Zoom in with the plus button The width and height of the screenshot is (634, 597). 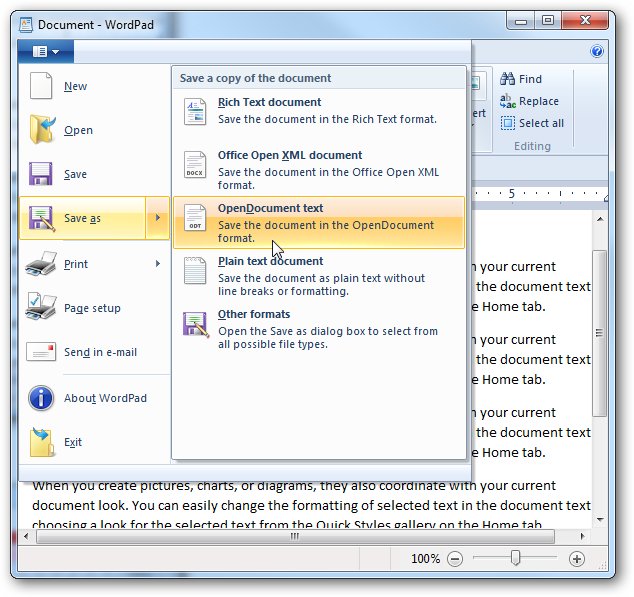click(x=577, y=559)
